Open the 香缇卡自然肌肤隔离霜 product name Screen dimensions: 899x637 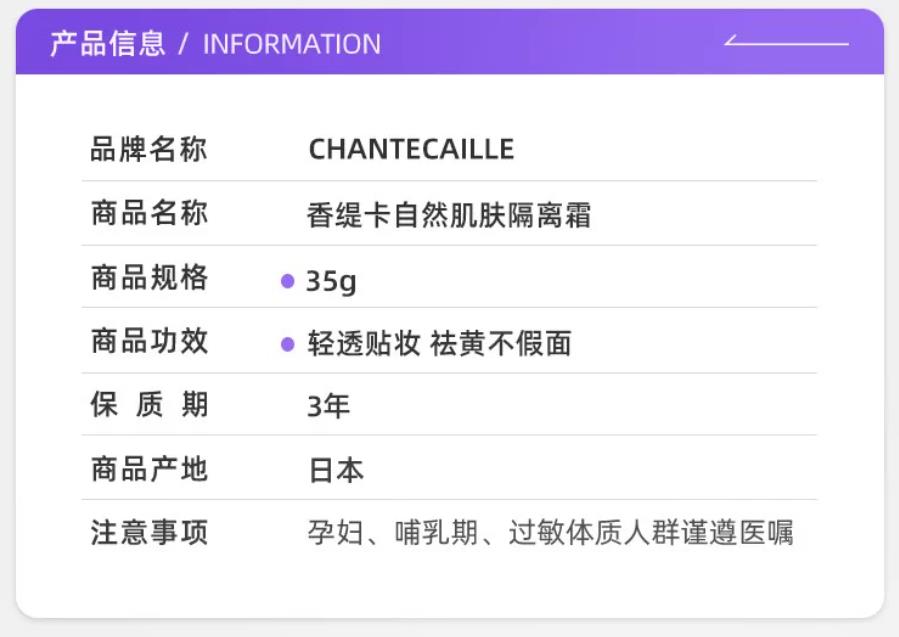pyautogui.click(x=449, y=215)
